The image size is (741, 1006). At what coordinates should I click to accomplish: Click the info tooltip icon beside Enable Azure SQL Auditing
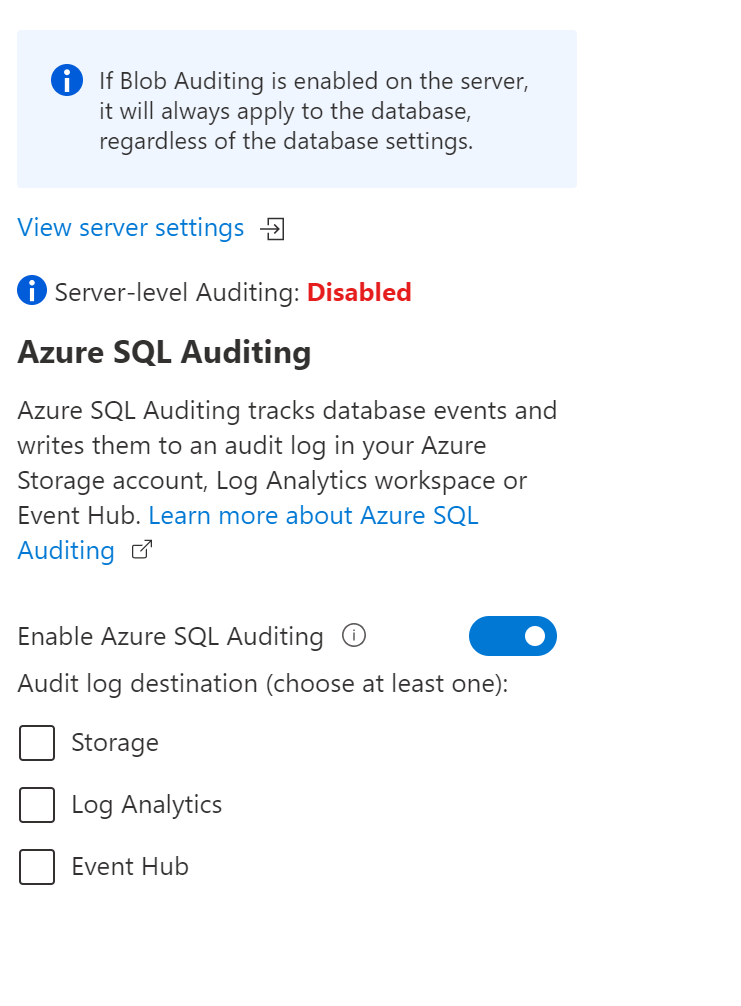(354, 636)
